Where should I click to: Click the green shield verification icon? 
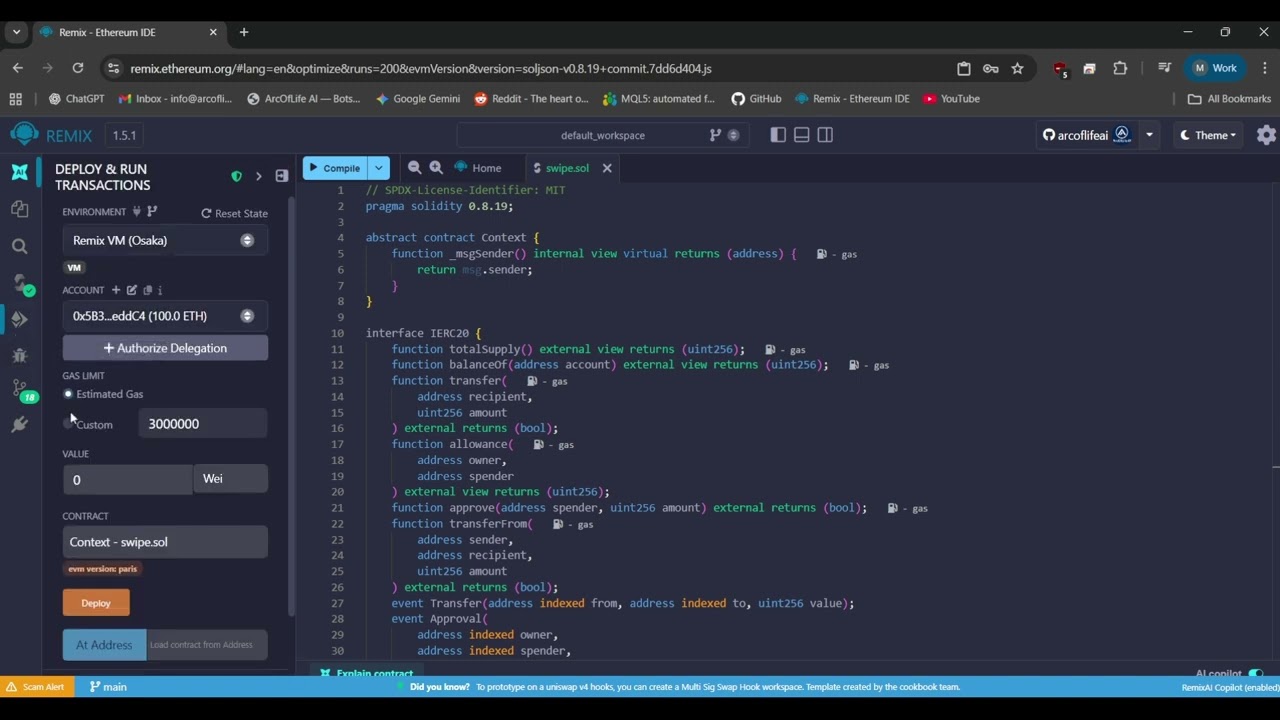tap(236, 176)
